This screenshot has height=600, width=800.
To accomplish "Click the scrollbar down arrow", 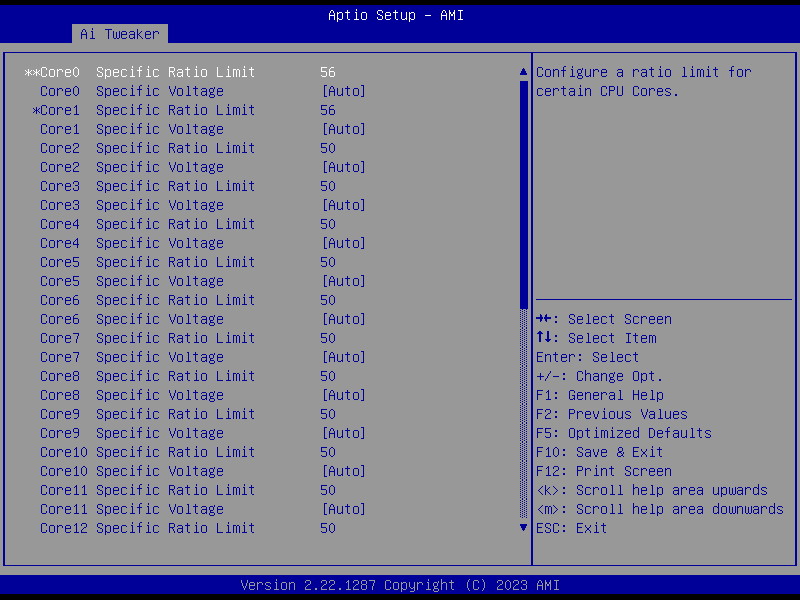I will coord(523,528).
